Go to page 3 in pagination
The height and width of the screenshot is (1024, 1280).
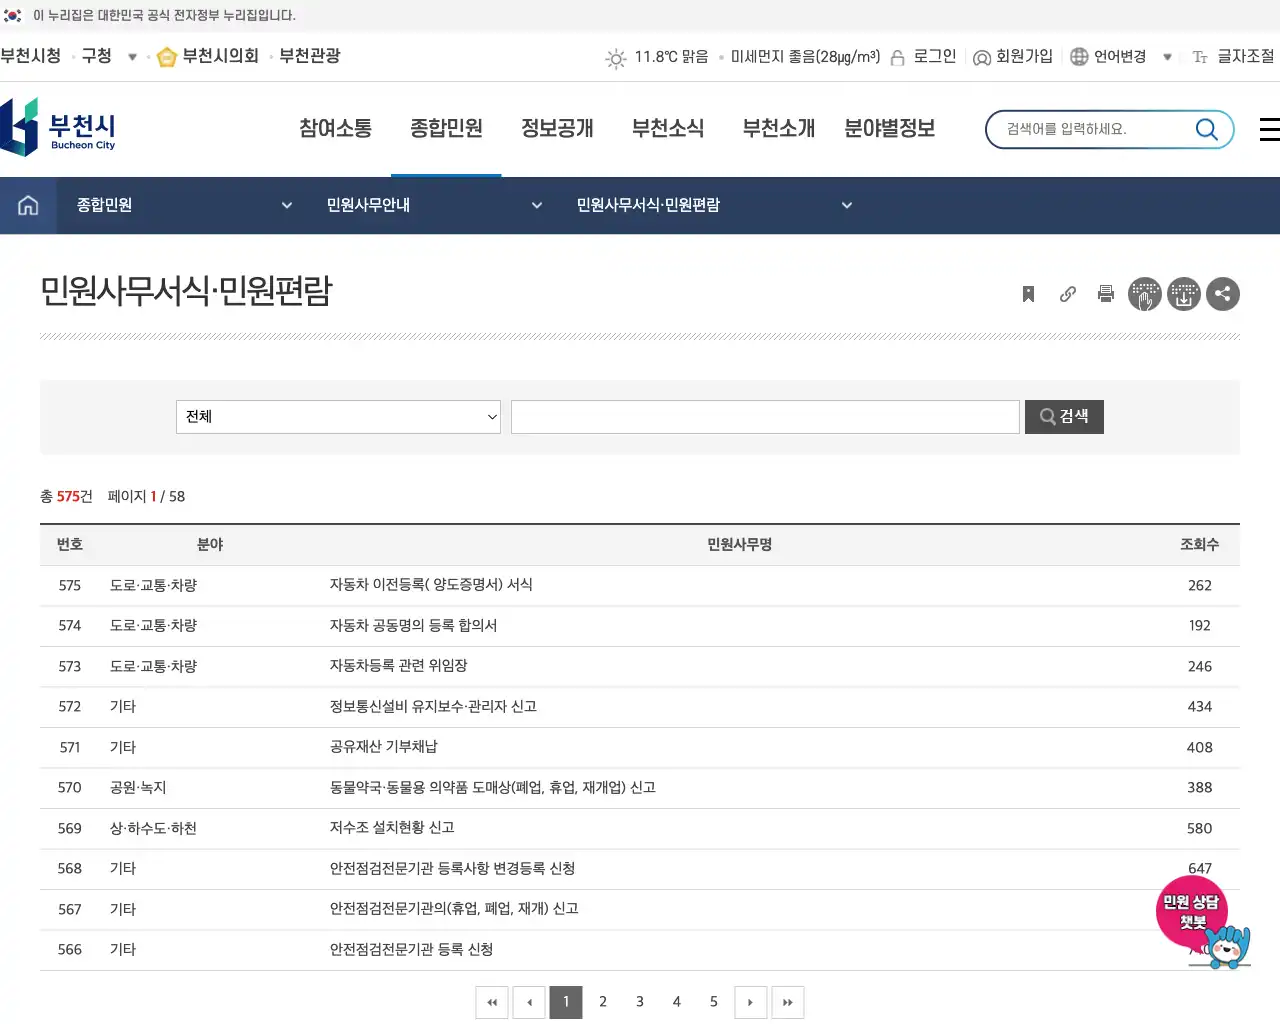[x=639, y=1001]
